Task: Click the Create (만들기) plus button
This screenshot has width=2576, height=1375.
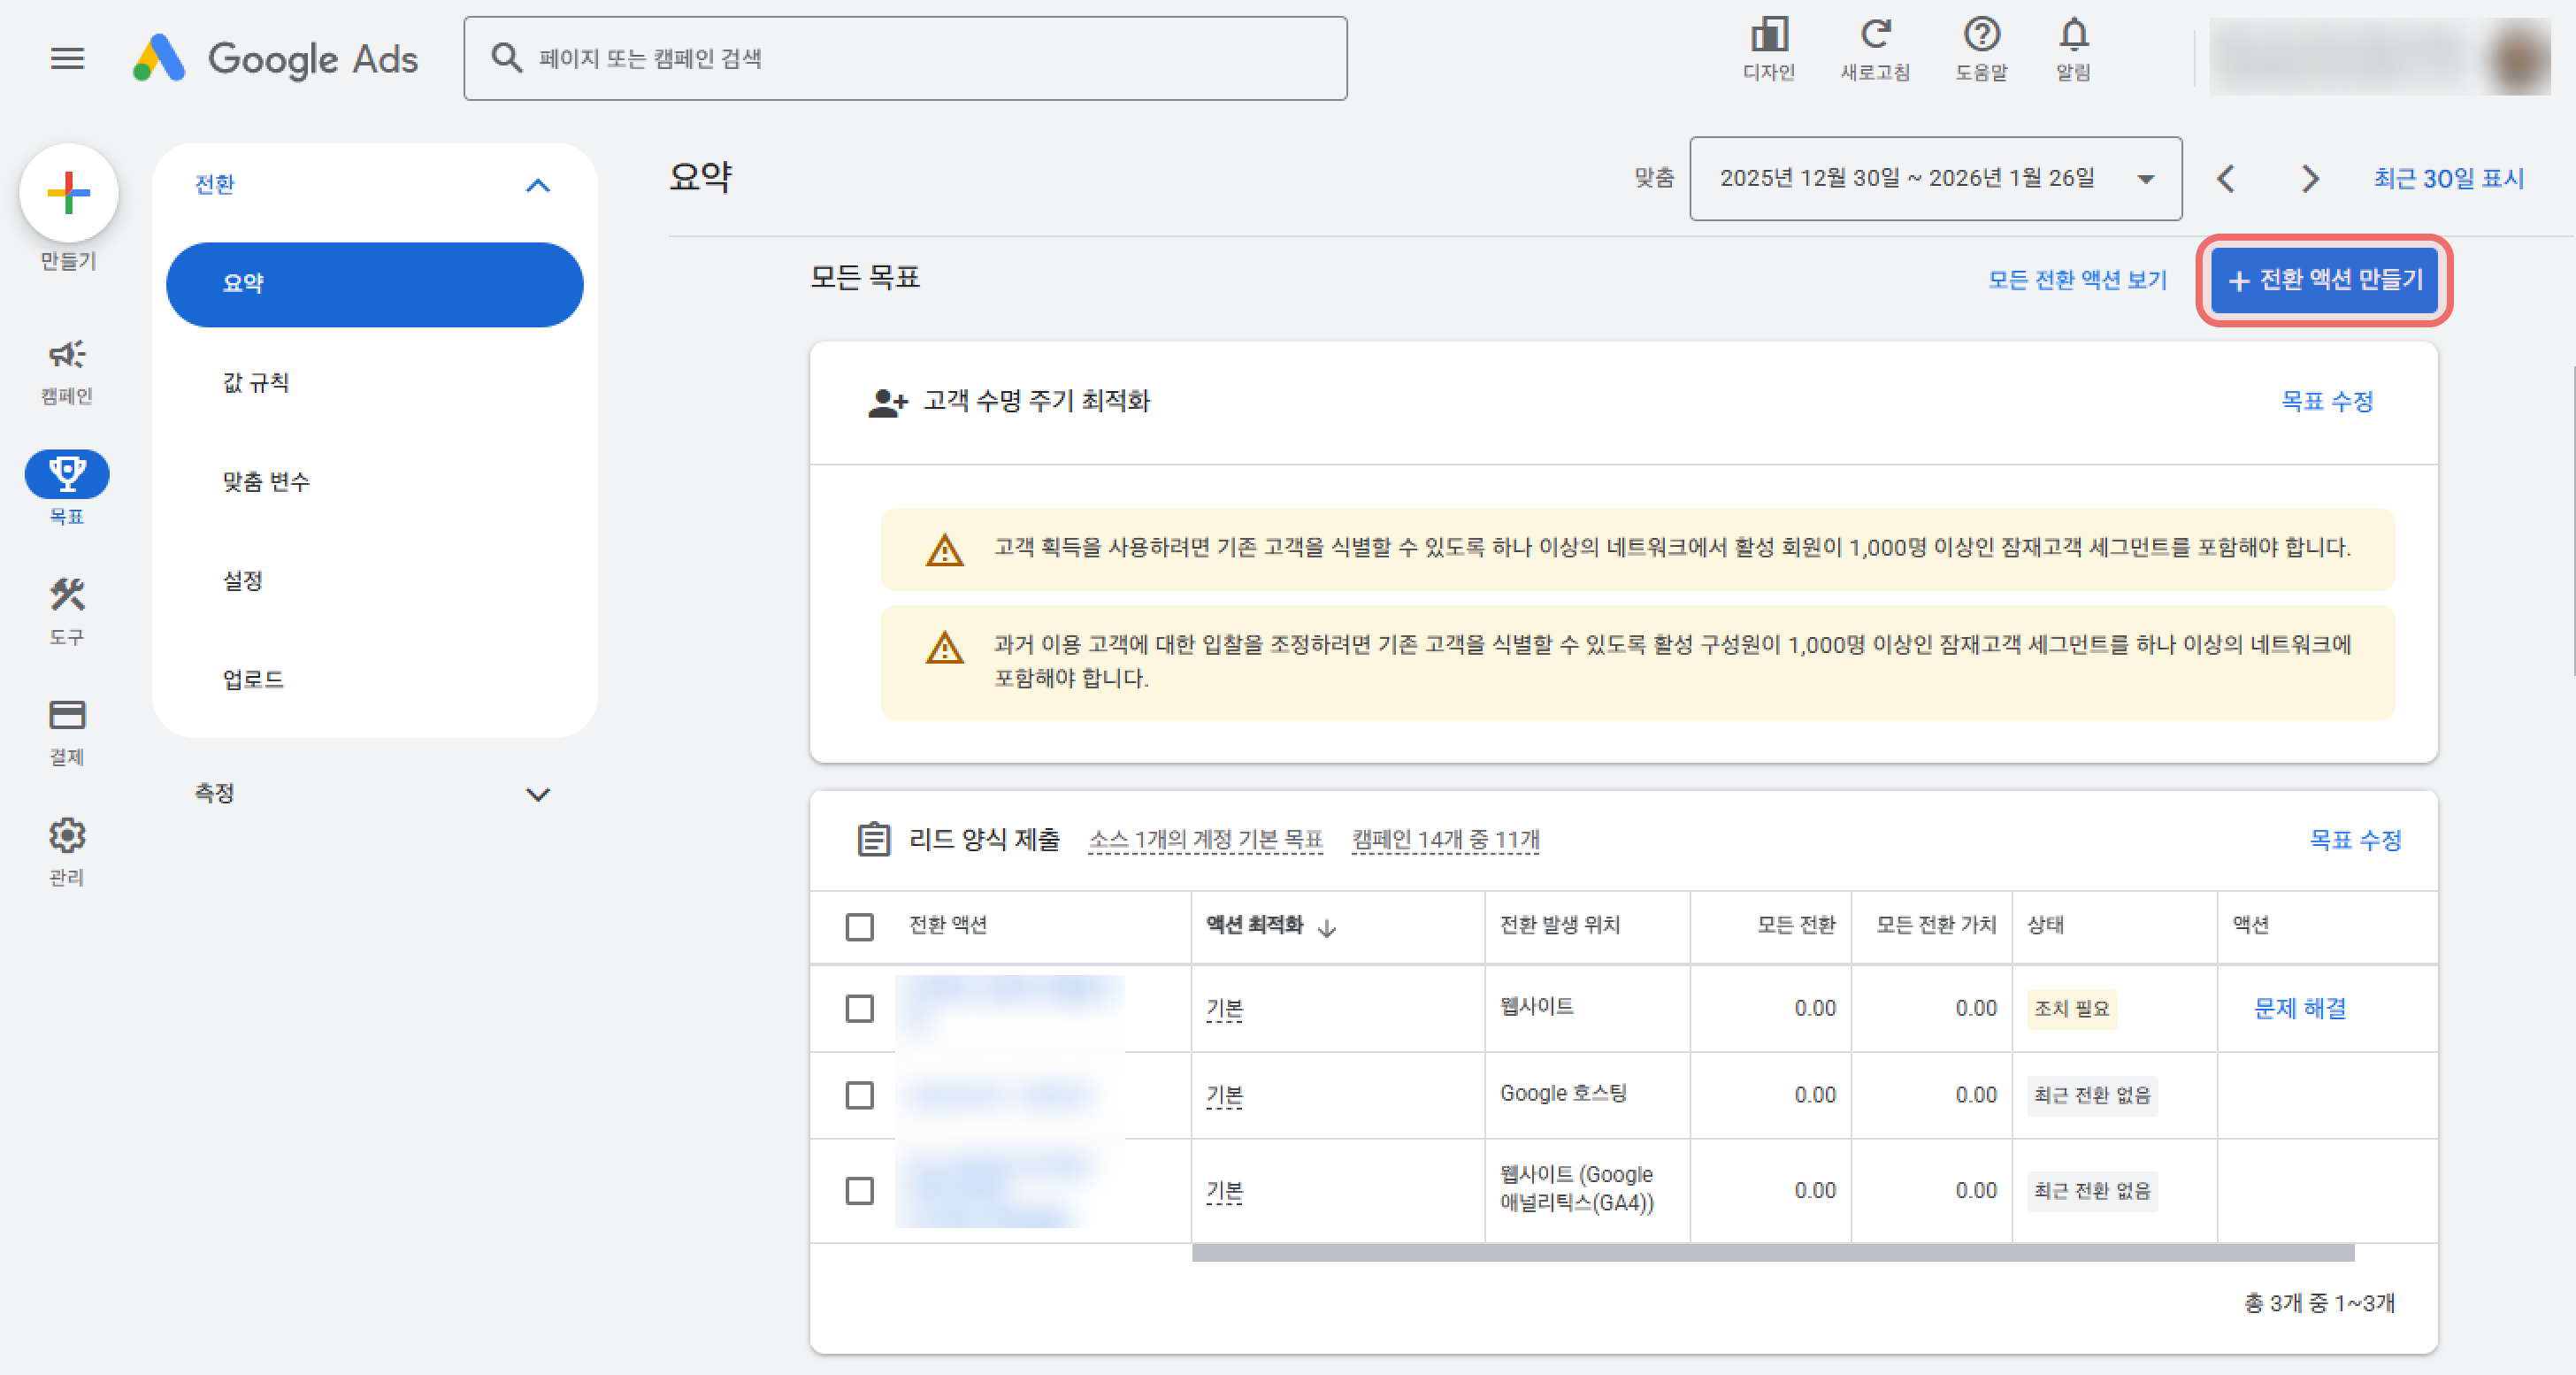Action: 69,193
